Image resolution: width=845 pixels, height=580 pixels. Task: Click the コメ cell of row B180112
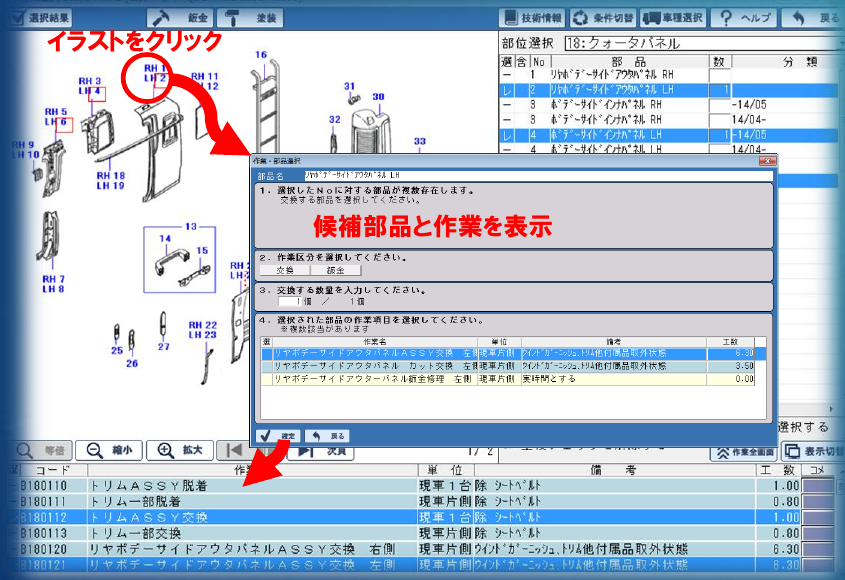(818, 517)
